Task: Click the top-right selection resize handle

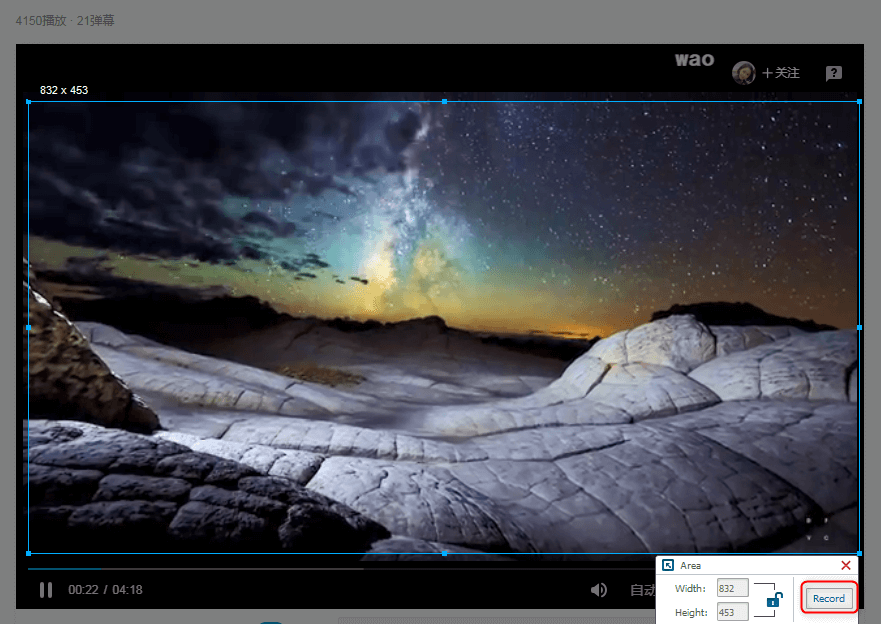Action: click(859, 102)
